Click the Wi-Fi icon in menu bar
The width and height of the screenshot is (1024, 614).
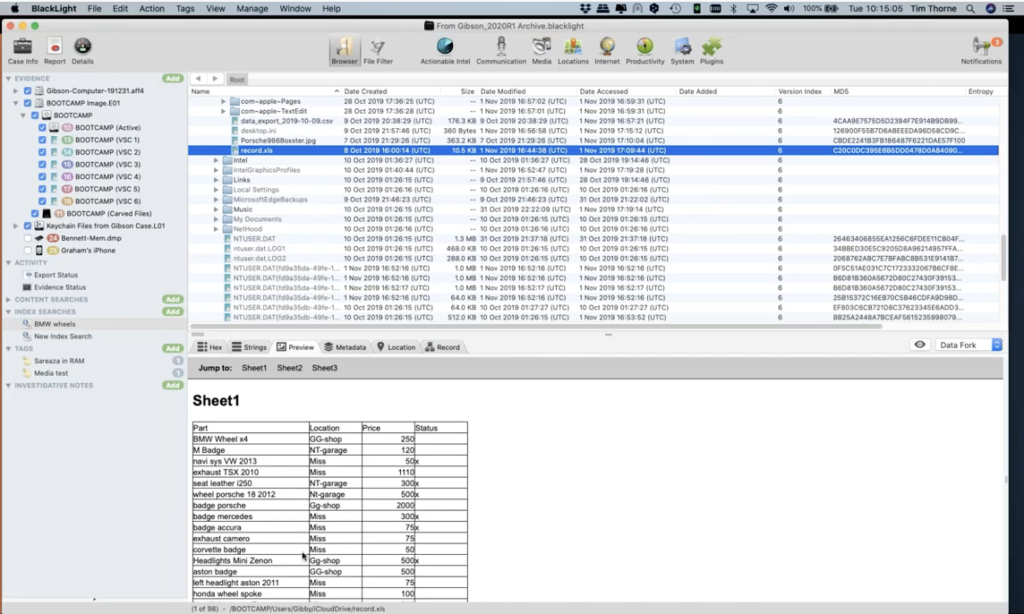coord(771,8)
